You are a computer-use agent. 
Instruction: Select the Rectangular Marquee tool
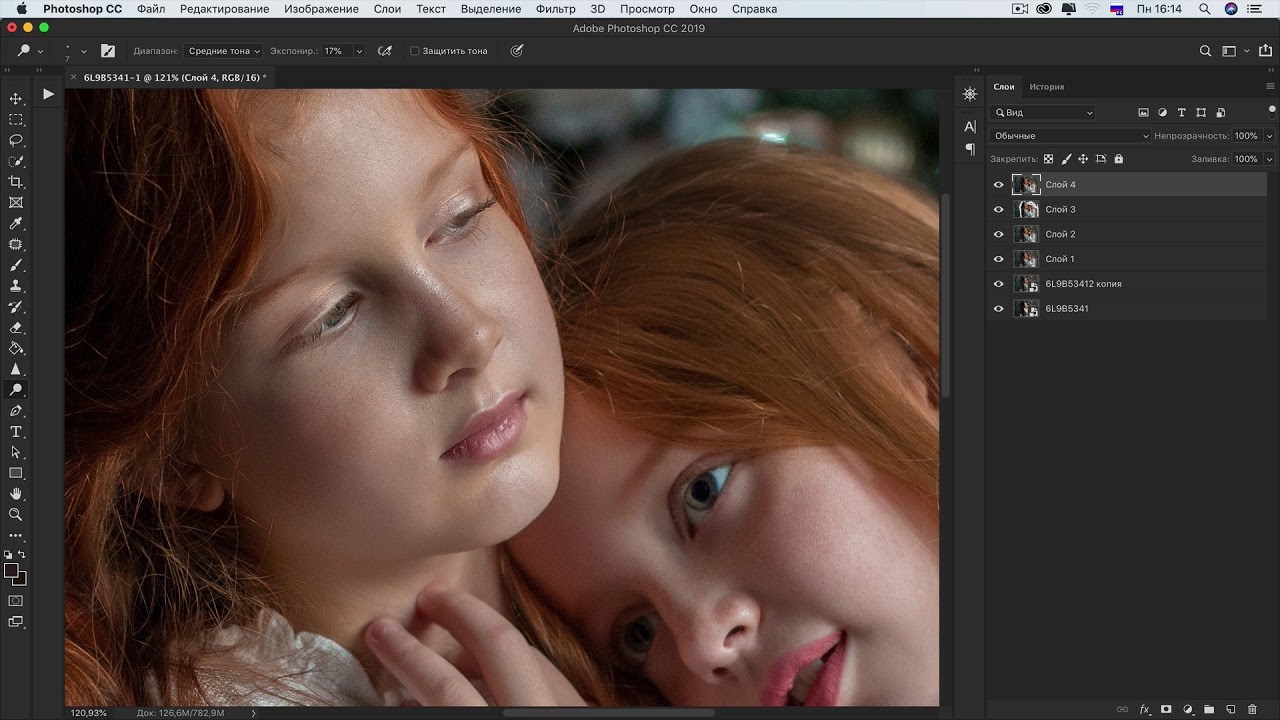16,119
